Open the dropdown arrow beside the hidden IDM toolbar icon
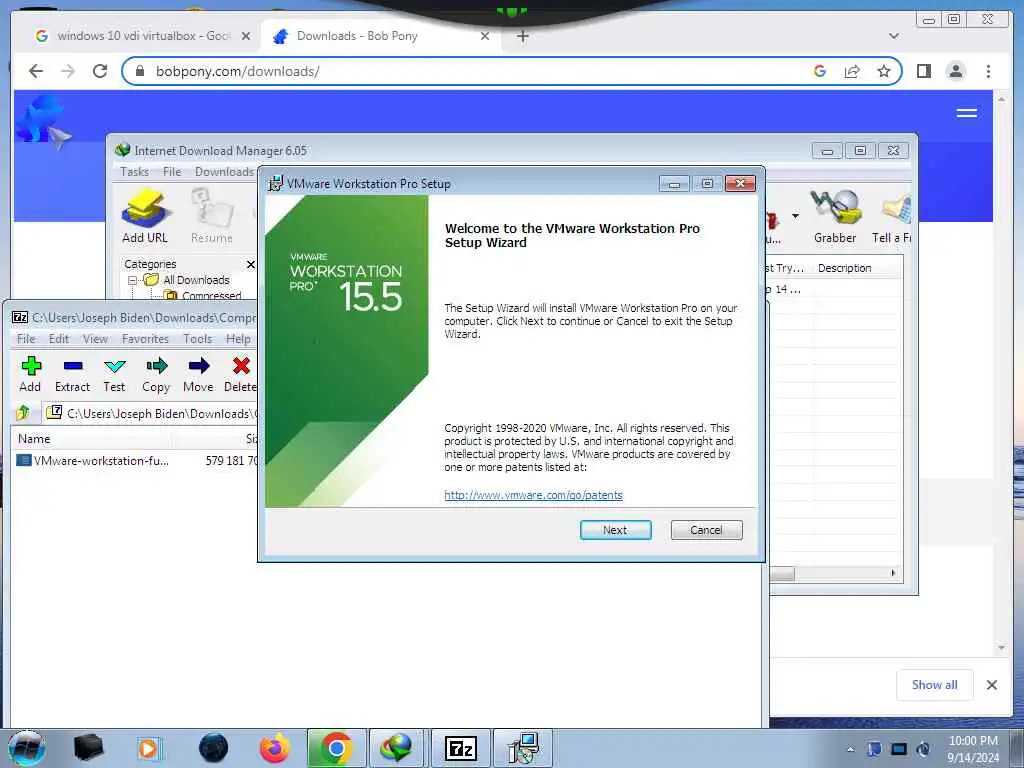 [795, 216]
